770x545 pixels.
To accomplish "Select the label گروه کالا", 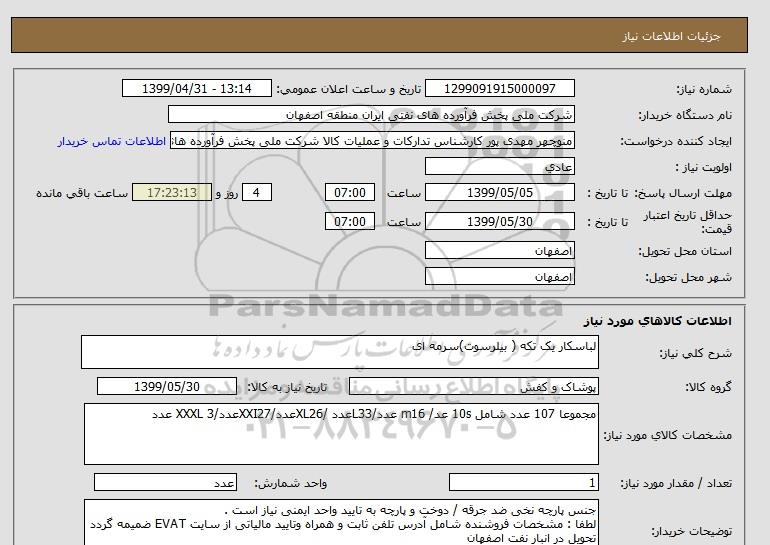I will [709, 387].
